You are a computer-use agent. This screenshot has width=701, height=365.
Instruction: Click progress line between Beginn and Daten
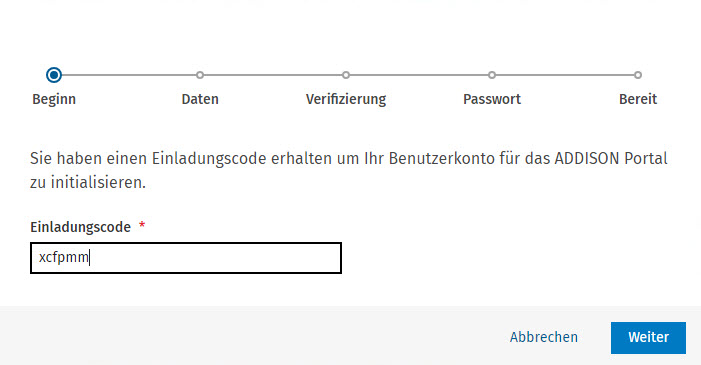[129, 75]
